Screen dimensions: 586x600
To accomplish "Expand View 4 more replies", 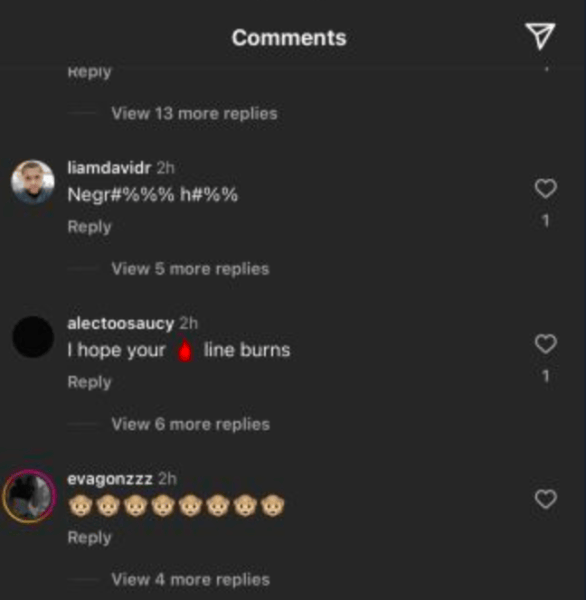I will [191, 580].
